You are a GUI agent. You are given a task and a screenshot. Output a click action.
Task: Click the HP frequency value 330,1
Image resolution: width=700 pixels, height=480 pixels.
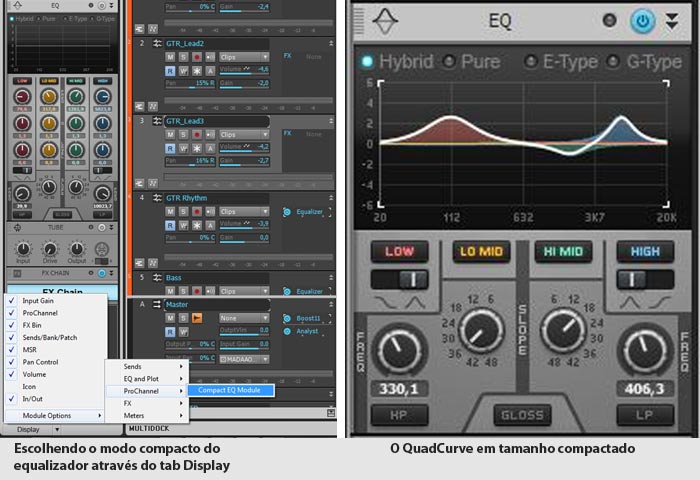click(399, 389)
